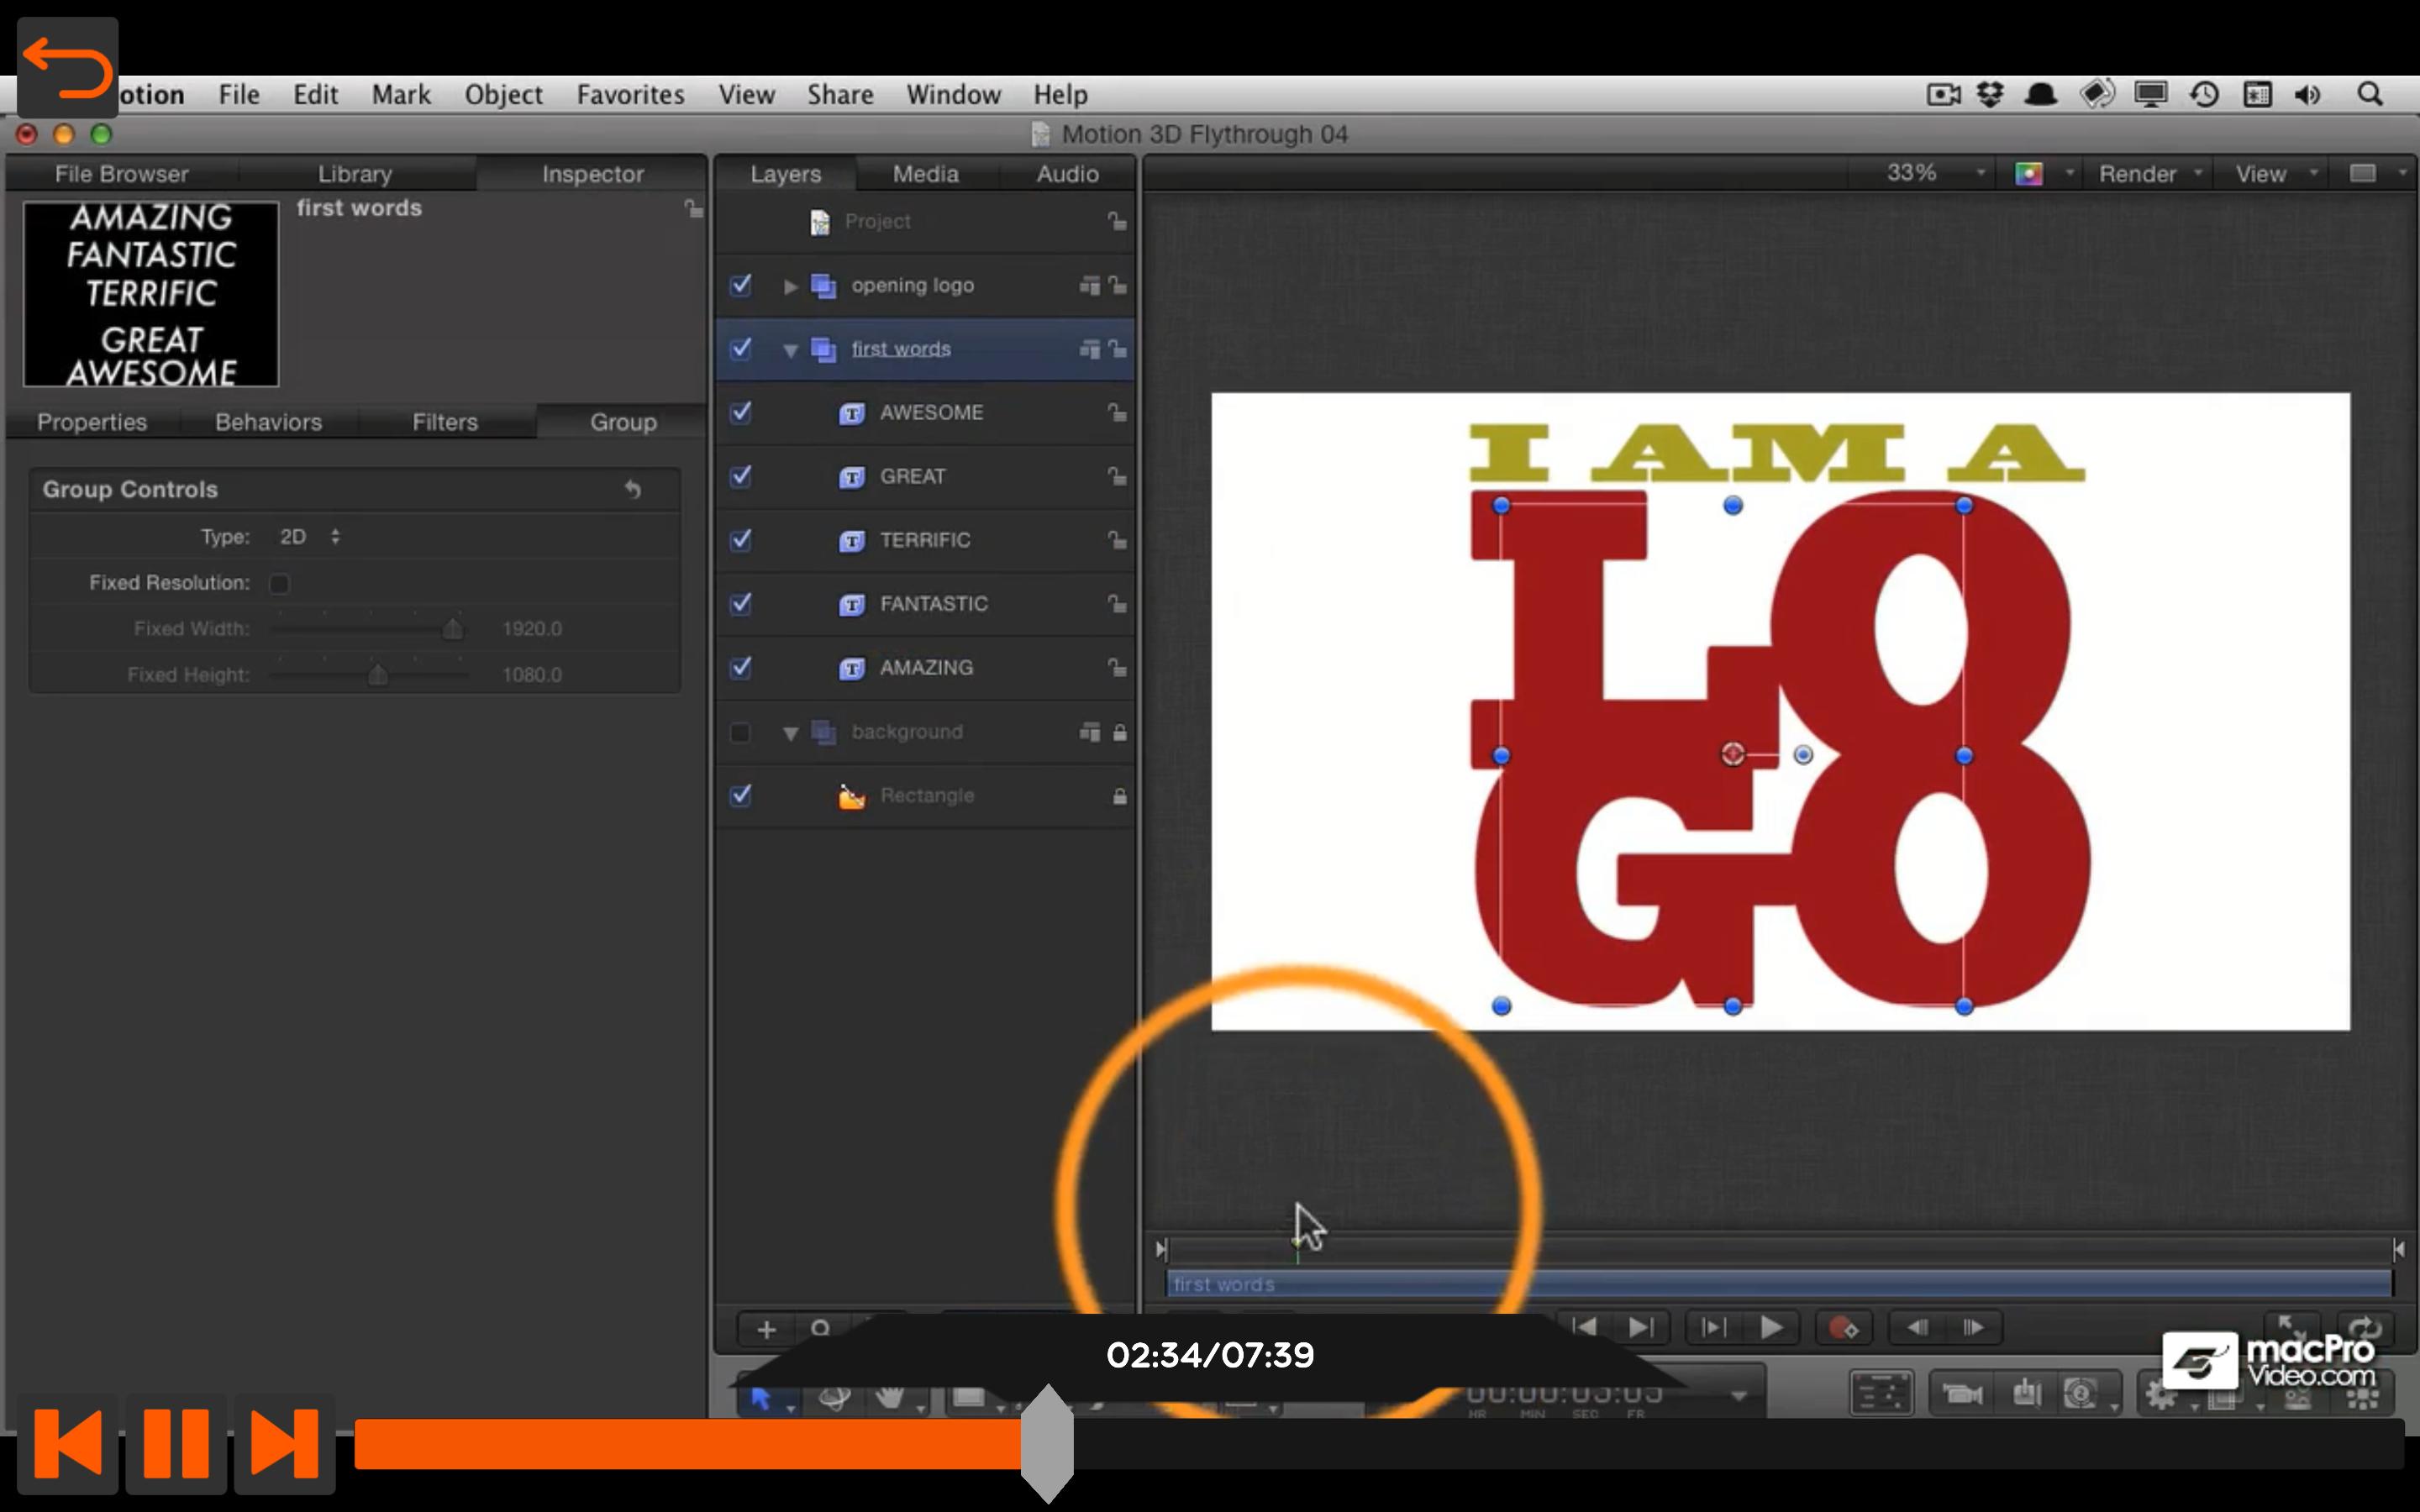
Task: Click the Dropbox menu bar icon
Action: pyautogui.click(x=1990, y=94)
